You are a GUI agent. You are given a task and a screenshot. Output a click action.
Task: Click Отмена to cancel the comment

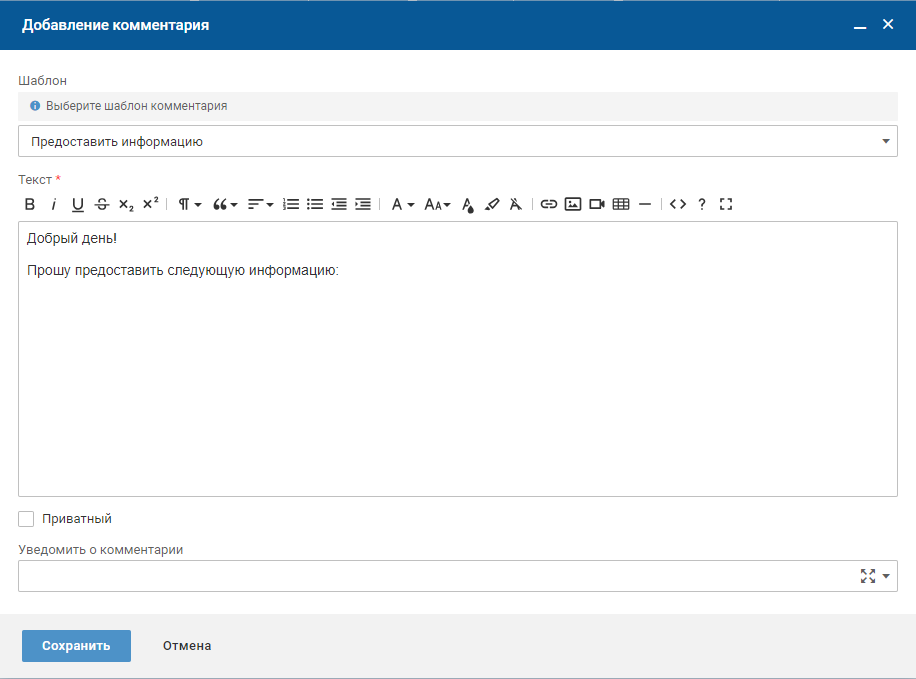(187, 646)
